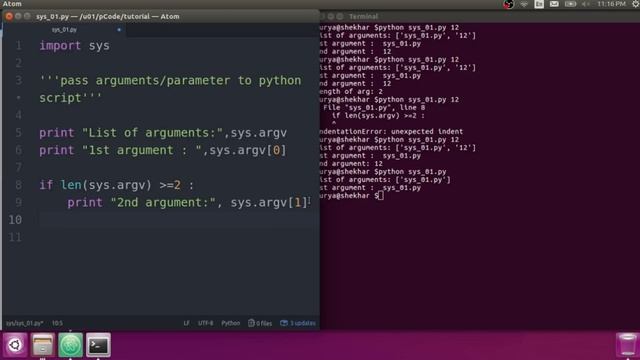The image size is (640, 360).
Task: Click the Terminal prompt cursor after surya@shekhar $
Action: point(380,196)
